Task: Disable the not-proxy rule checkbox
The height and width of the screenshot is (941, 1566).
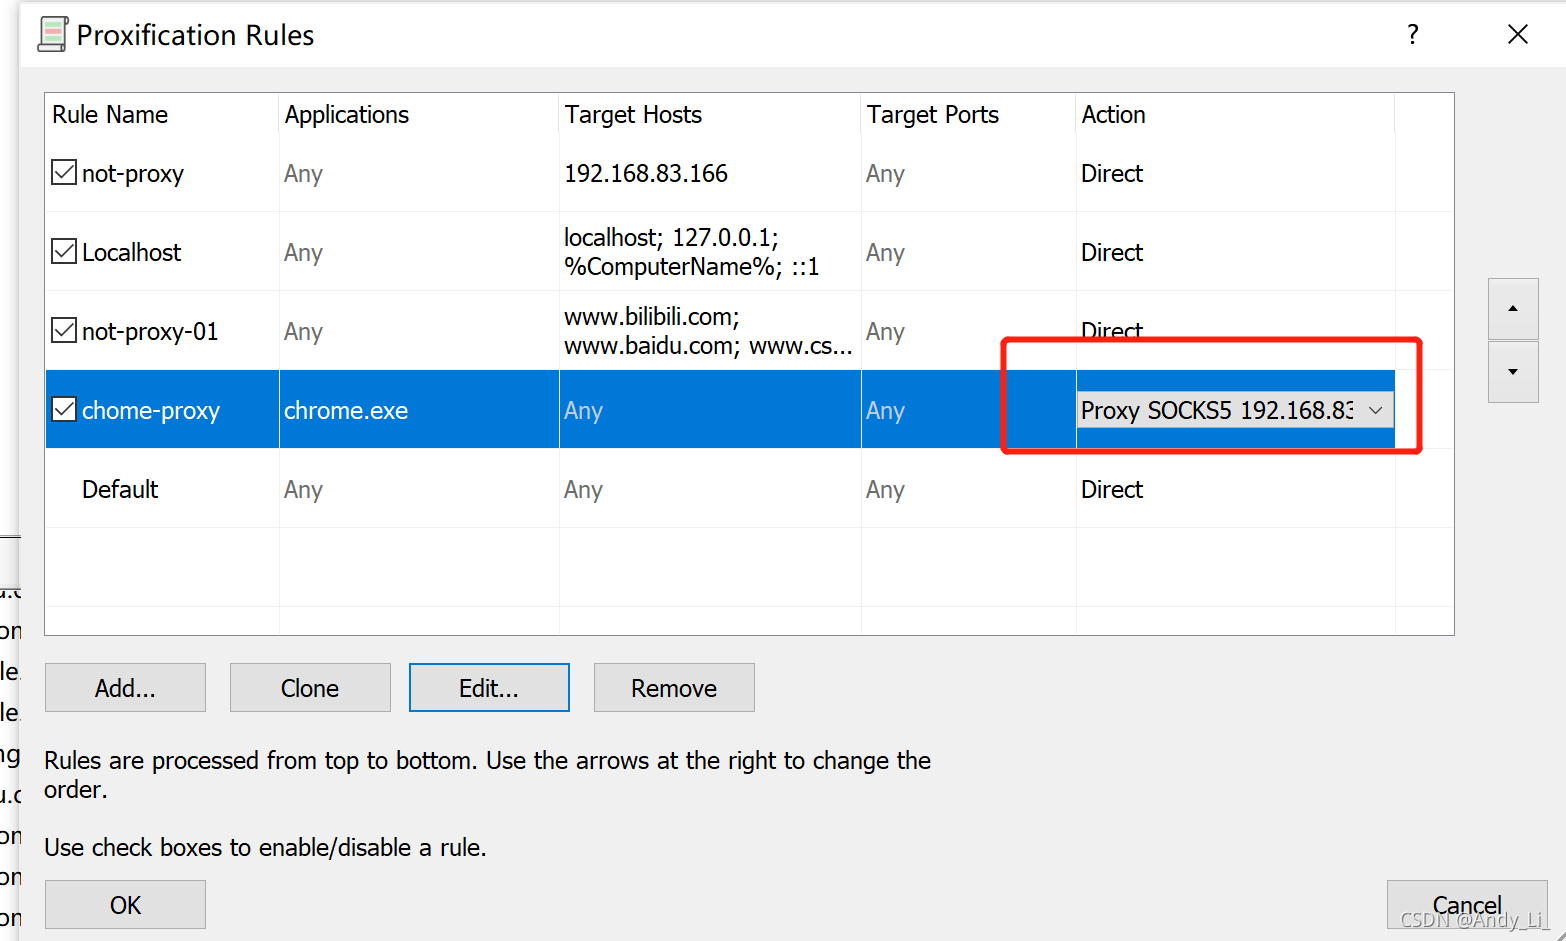Action: point(63,172)
